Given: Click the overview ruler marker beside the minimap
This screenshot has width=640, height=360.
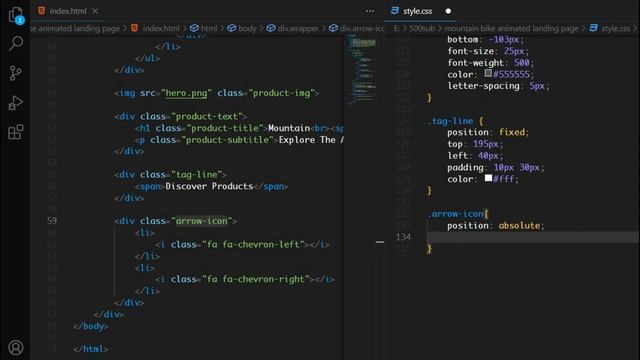Looking at the screenshot, I should 380,242.
